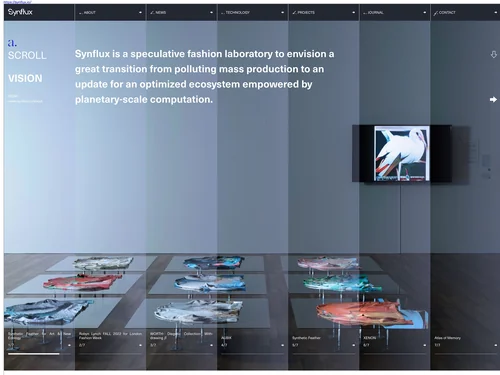The width and height of the screenshot is (500, 375).
Task: Expand the TECHNOLOGY dropdown arrow
Action: tap(282, 13)
